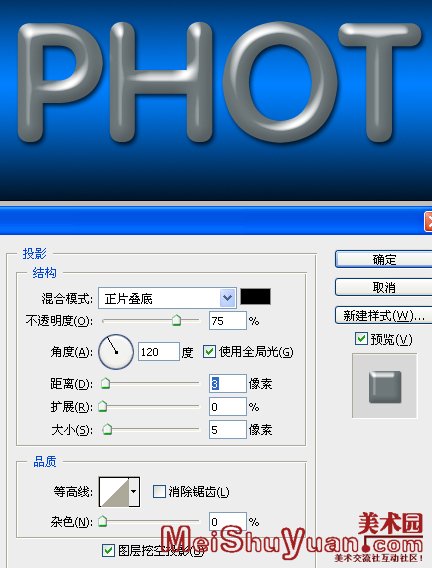Toggle the 预览 preview checkbox
Viewport: 432px width, 568px height.
361,339
